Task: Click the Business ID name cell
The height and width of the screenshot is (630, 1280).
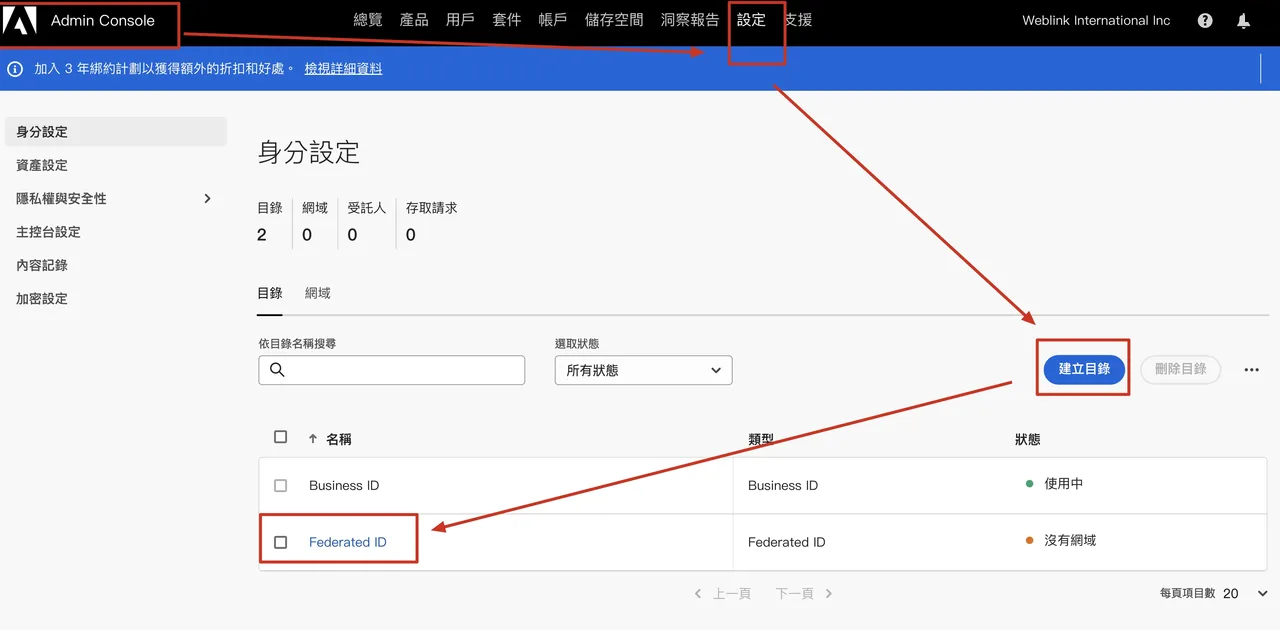Action: [x=344, y=485]
